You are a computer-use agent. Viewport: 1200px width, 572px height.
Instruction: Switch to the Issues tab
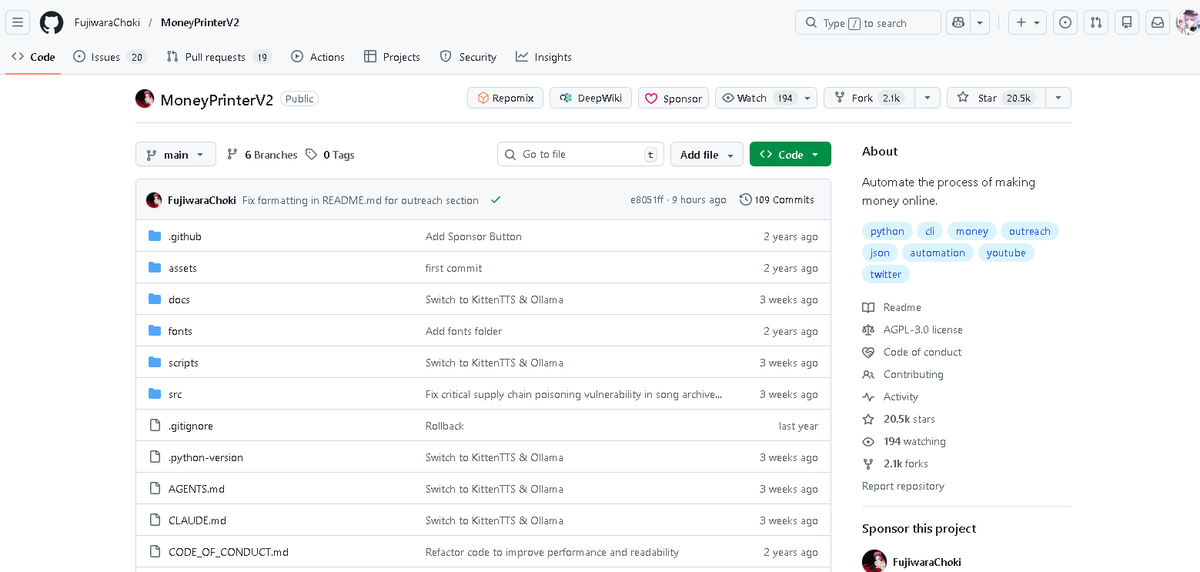click(x=109, y=57)
